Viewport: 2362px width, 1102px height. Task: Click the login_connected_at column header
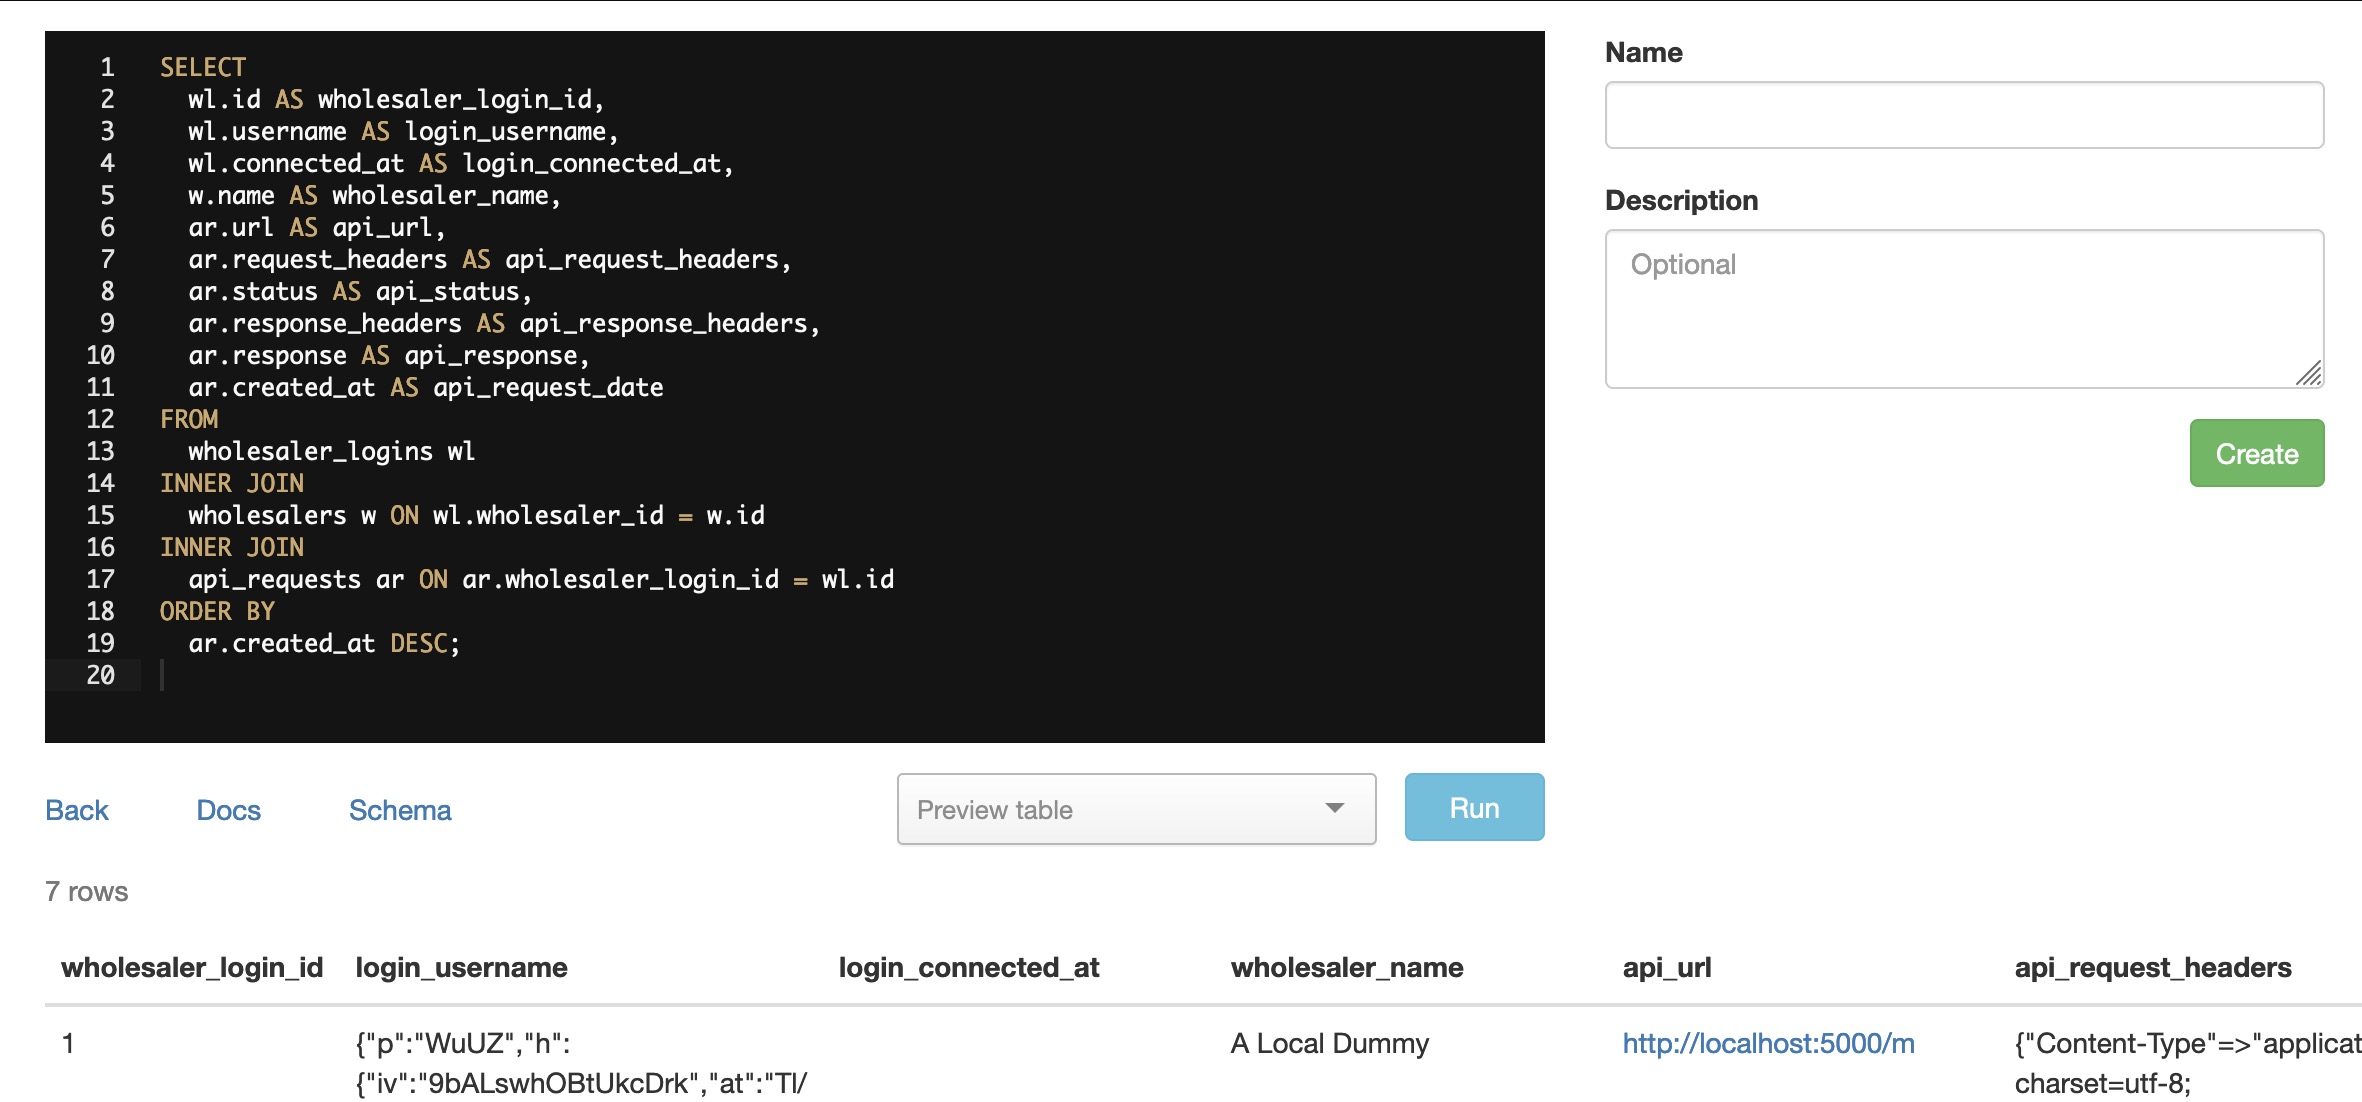click(968, 968)
